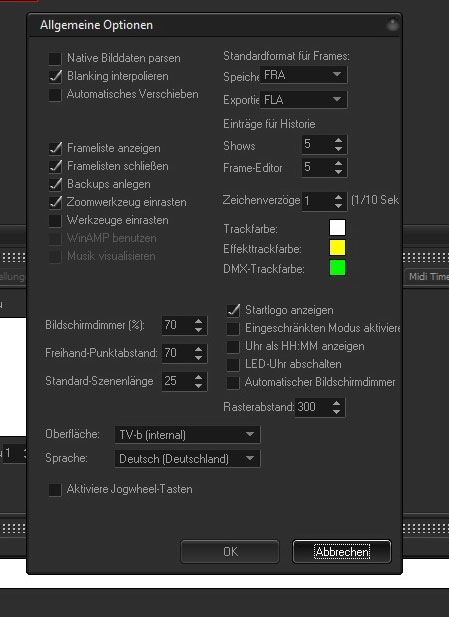449x617 pixels.
Task: Check Aktiviere Jogwheel-Tasten box
Action: (55, 490)
